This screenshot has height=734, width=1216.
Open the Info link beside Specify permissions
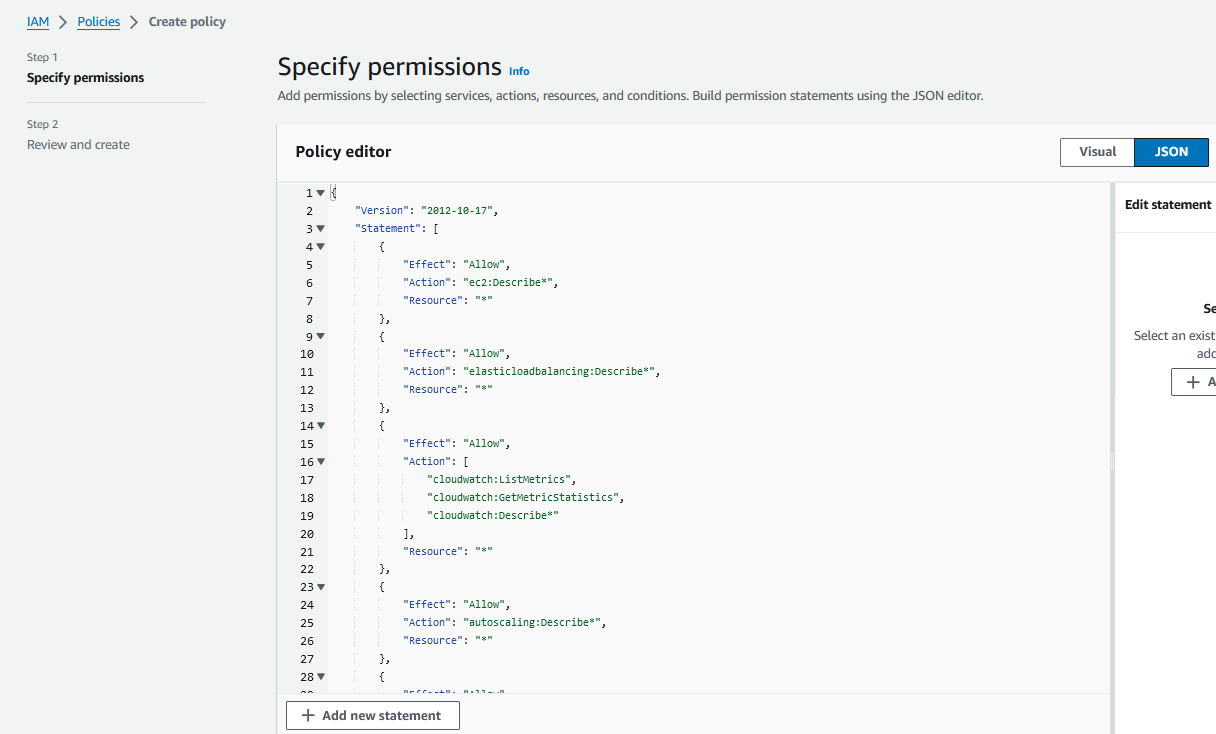click(x=519, y=71)
